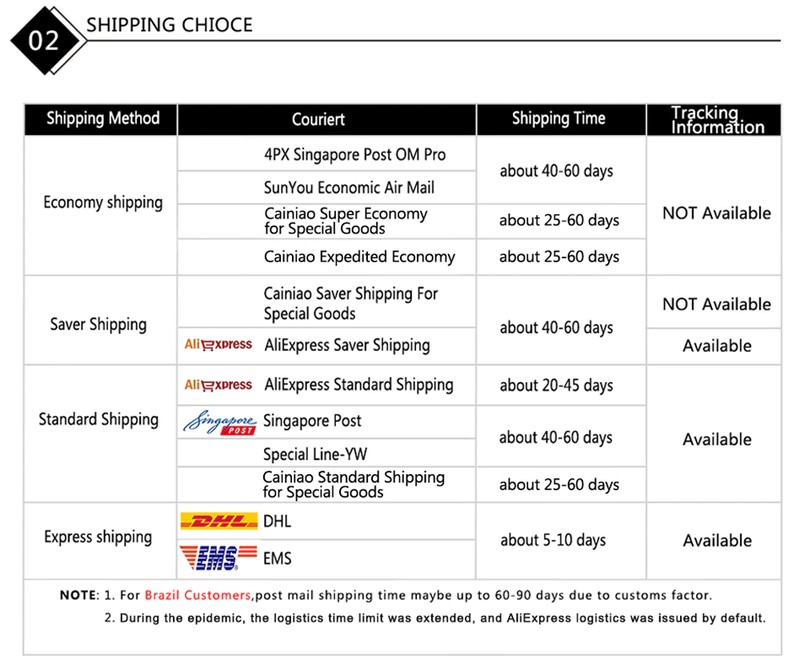
Task: Click the Cainiao Expedited Economy entry
Action: 359,257
